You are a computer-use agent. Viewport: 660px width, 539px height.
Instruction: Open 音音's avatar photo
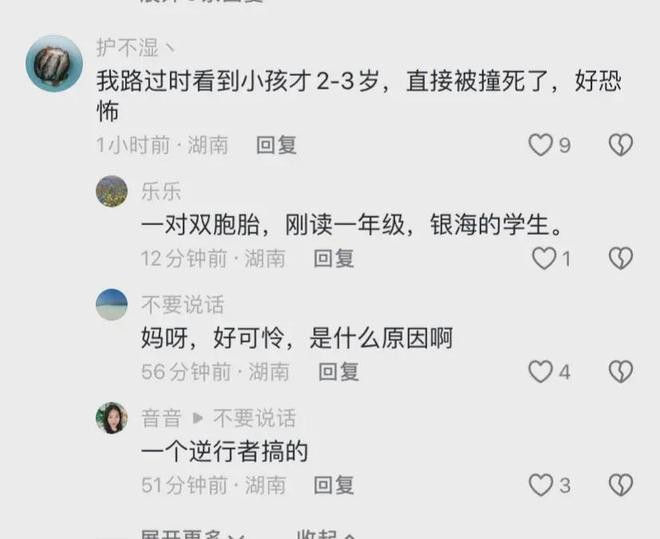(x=112, y=418)
